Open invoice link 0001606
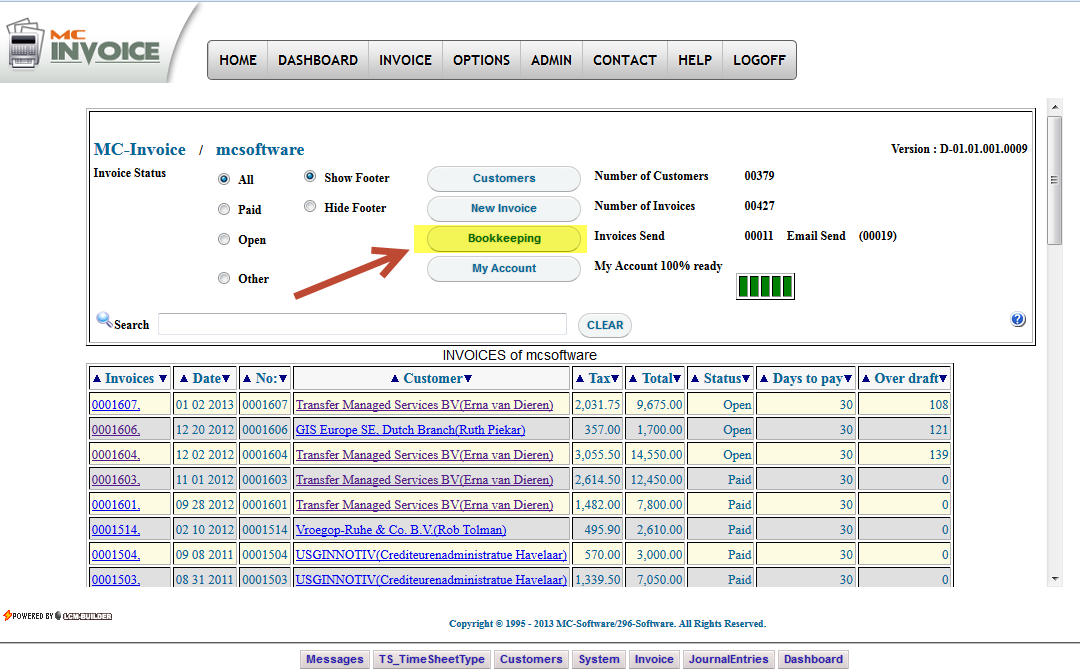The height and width of the screenshot is (672, 1080). click(x=116, y=430)
